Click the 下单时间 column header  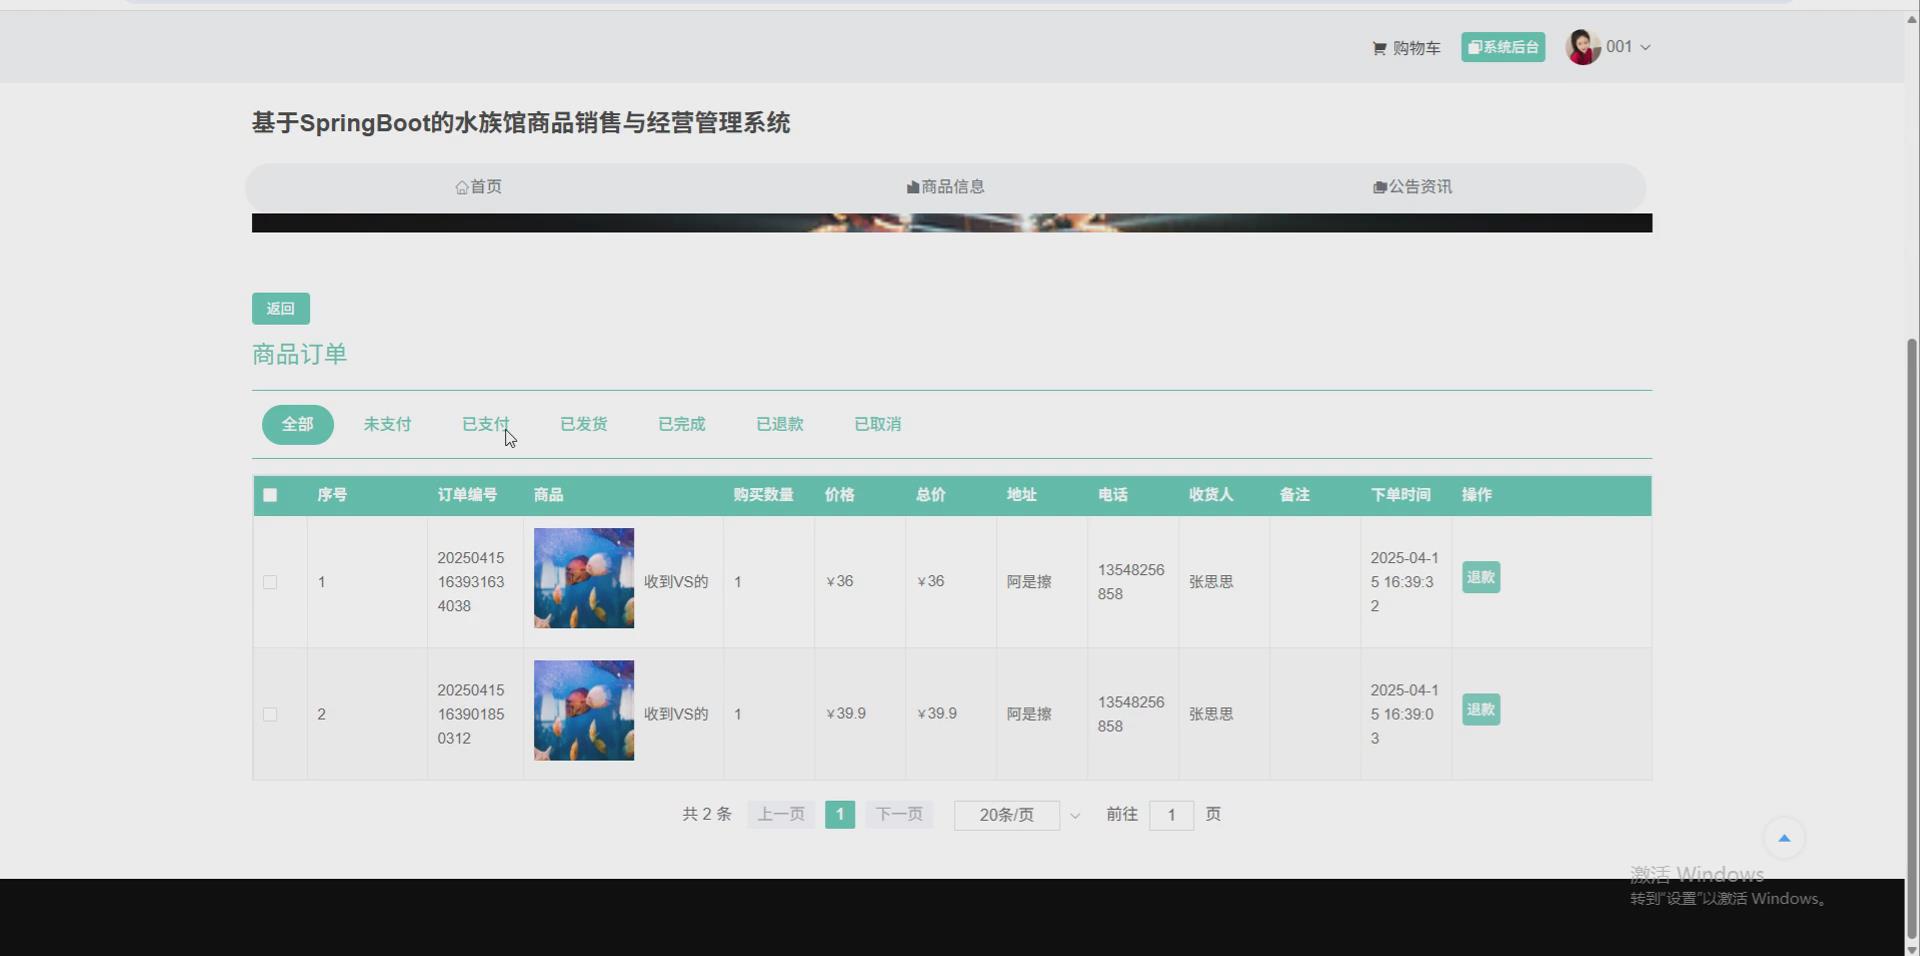pyautogui.click(x=1400, y=495)
